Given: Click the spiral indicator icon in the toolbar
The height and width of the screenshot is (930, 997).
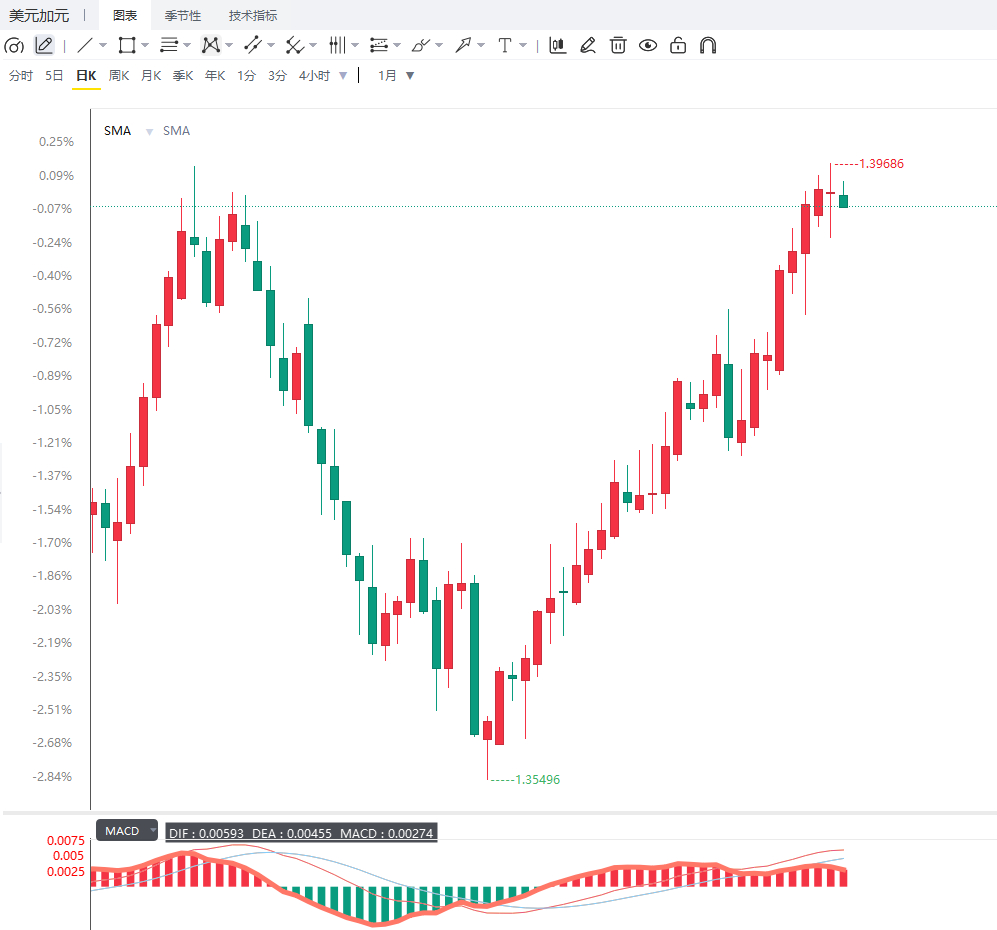Looking at the screenshot, I should pyautogui.click(x=14, y=46).
